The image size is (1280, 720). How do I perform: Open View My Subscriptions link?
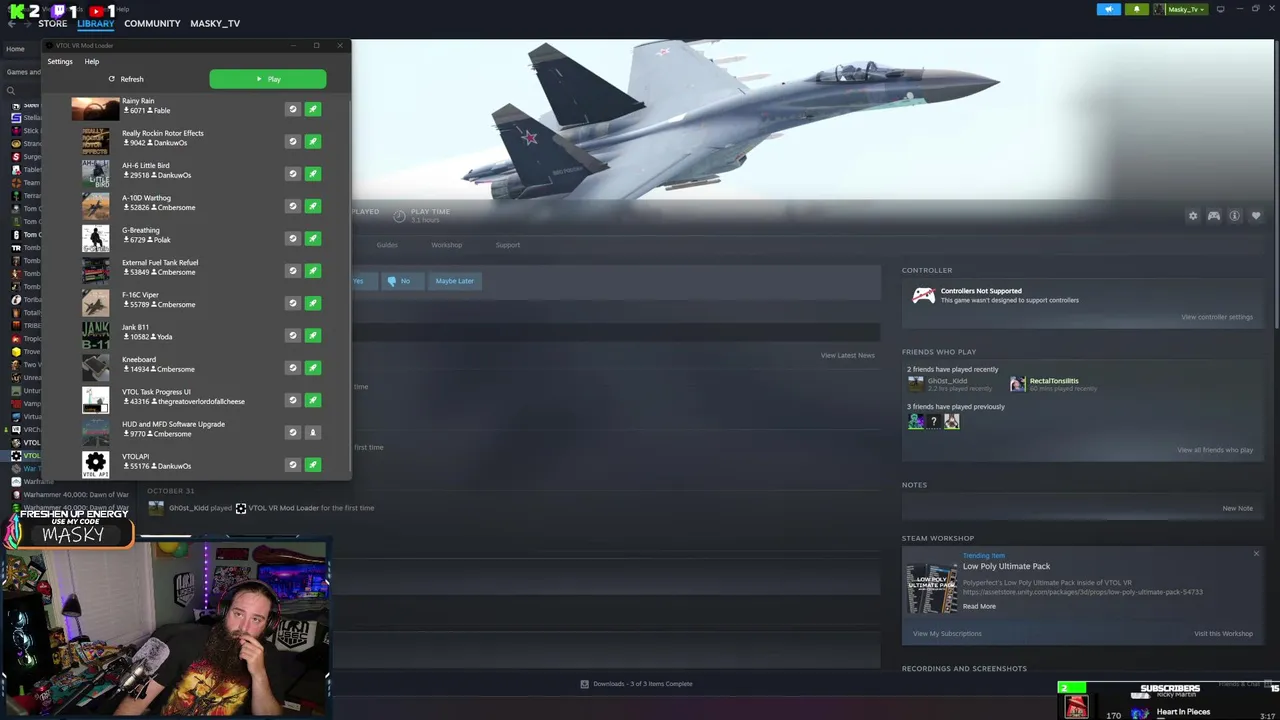tap(947, 633)
